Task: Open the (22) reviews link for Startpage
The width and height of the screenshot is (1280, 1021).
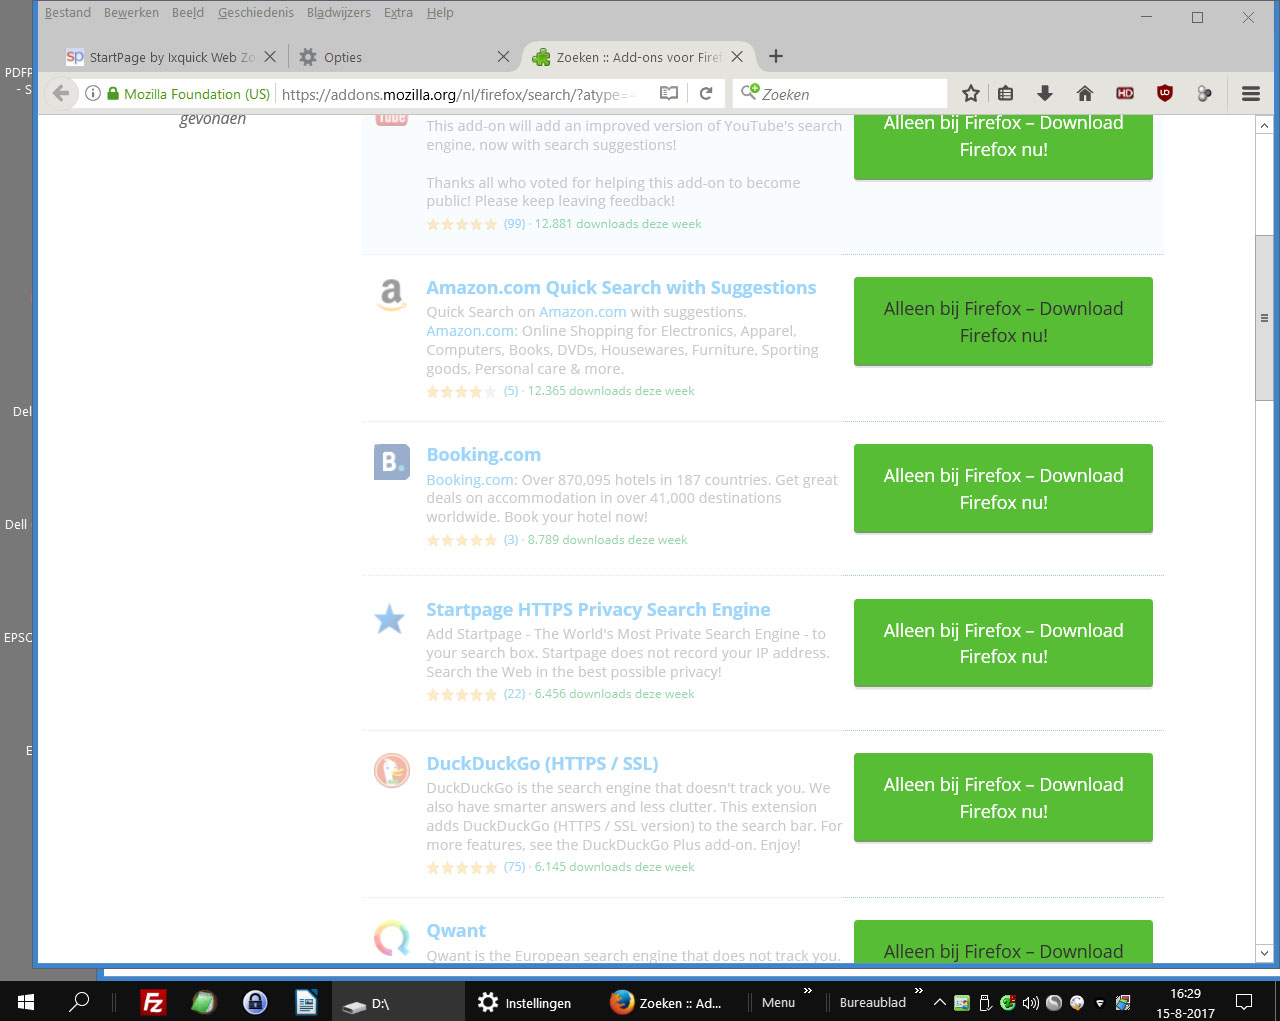Action: click(x=514, y=694)
